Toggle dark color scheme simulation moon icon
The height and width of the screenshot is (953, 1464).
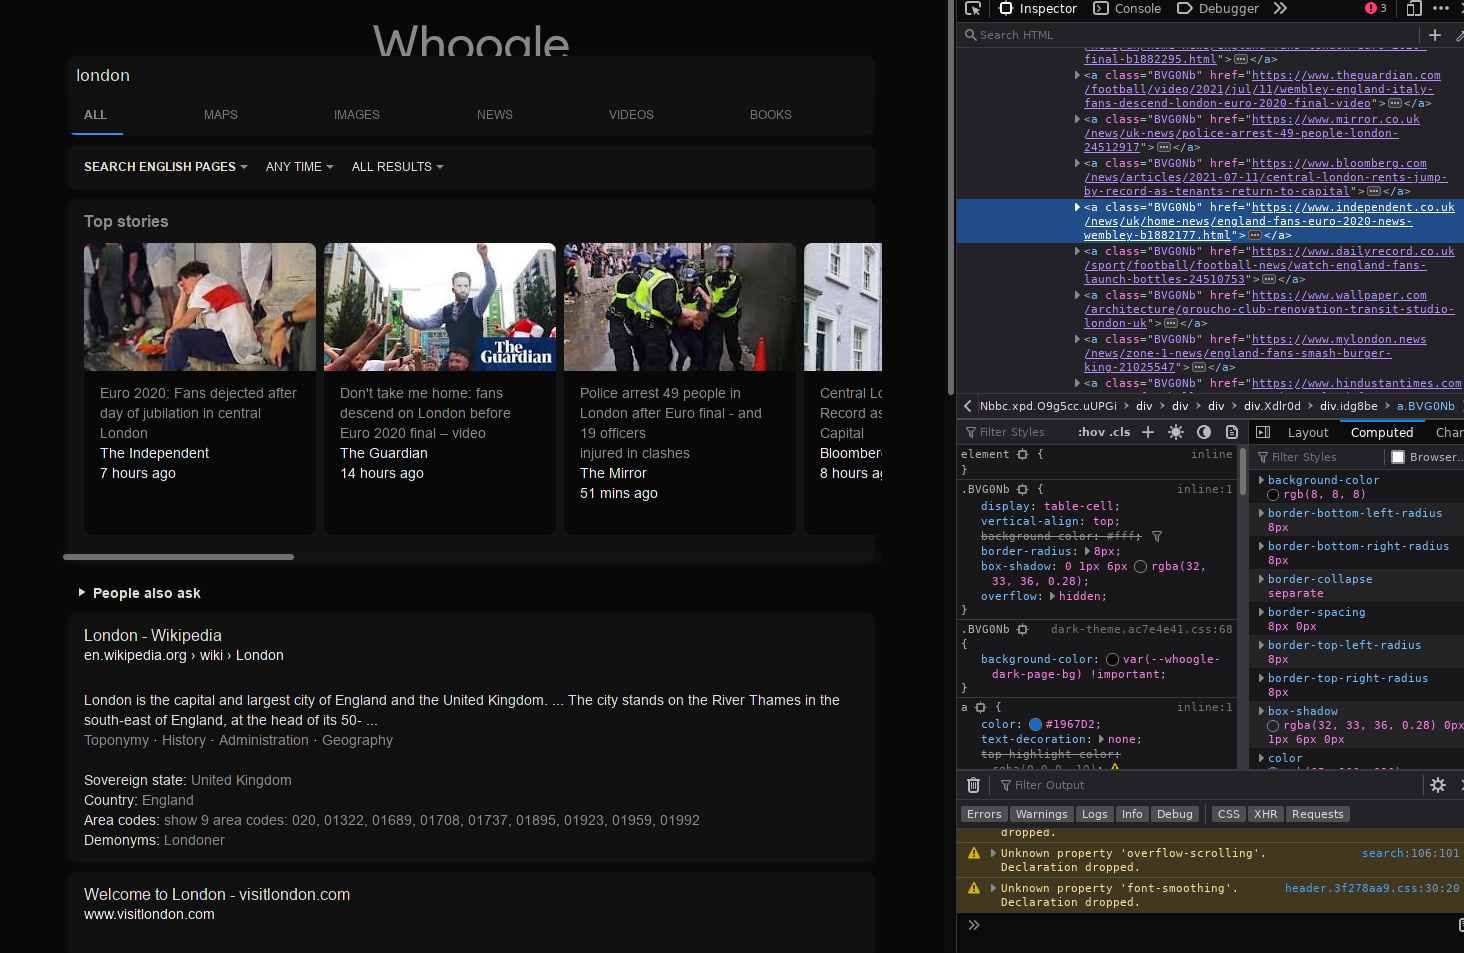coord(1204,432)
